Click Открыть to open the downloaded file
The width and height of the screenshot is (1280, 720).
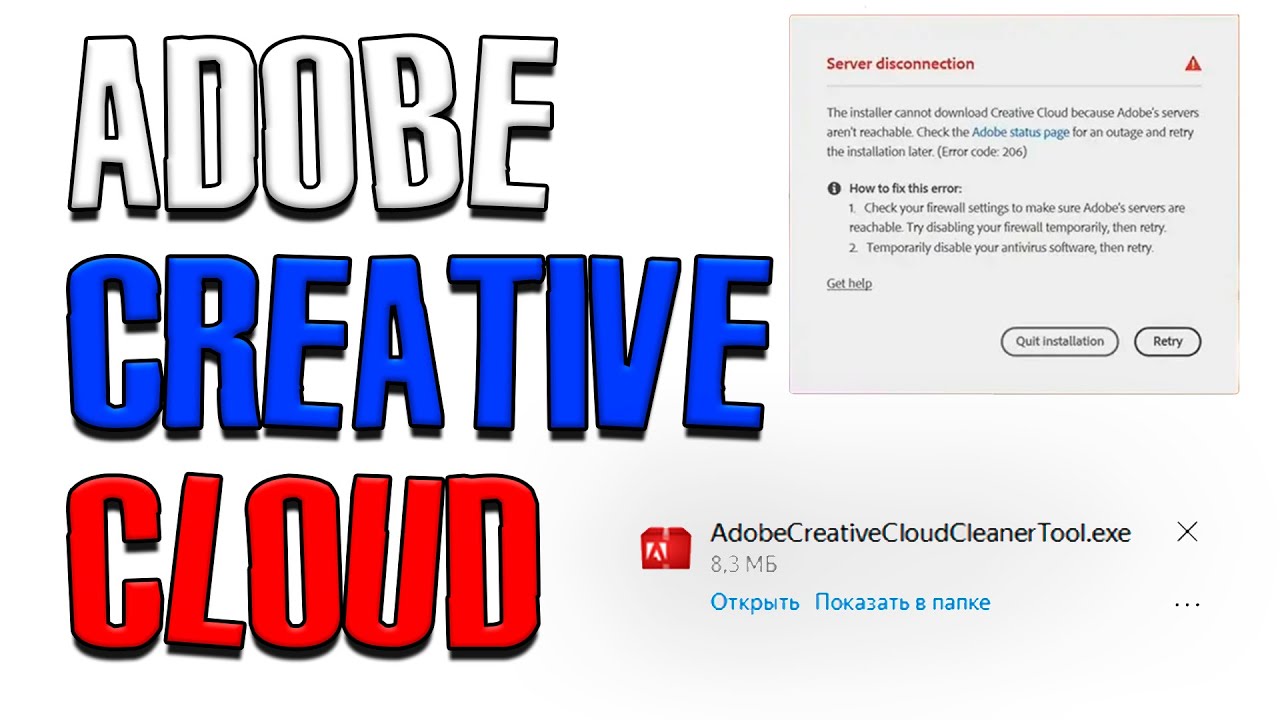pyautogui.click(x=755, y=603)
